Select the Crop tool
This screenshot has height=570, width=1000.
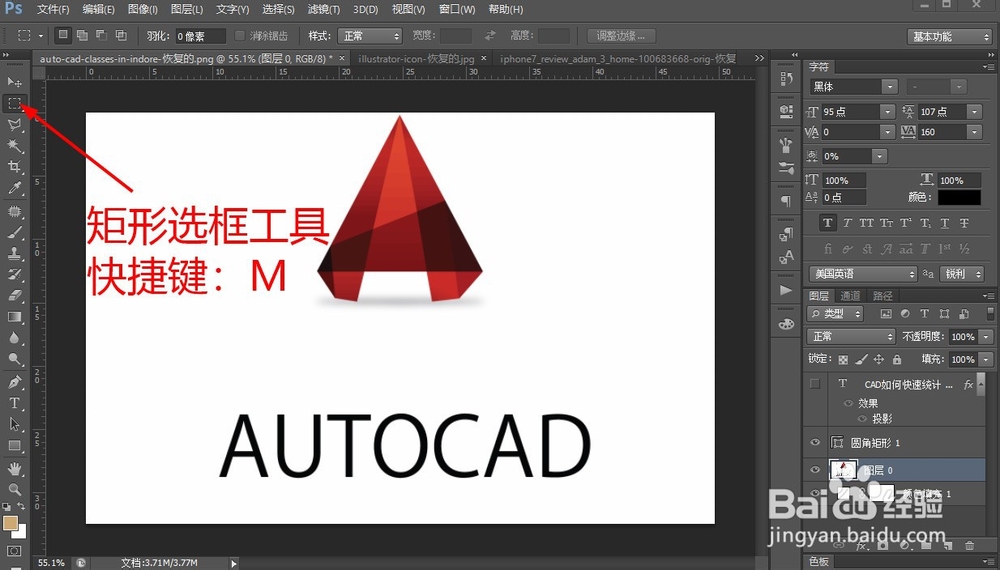click(x=14, y=167)
